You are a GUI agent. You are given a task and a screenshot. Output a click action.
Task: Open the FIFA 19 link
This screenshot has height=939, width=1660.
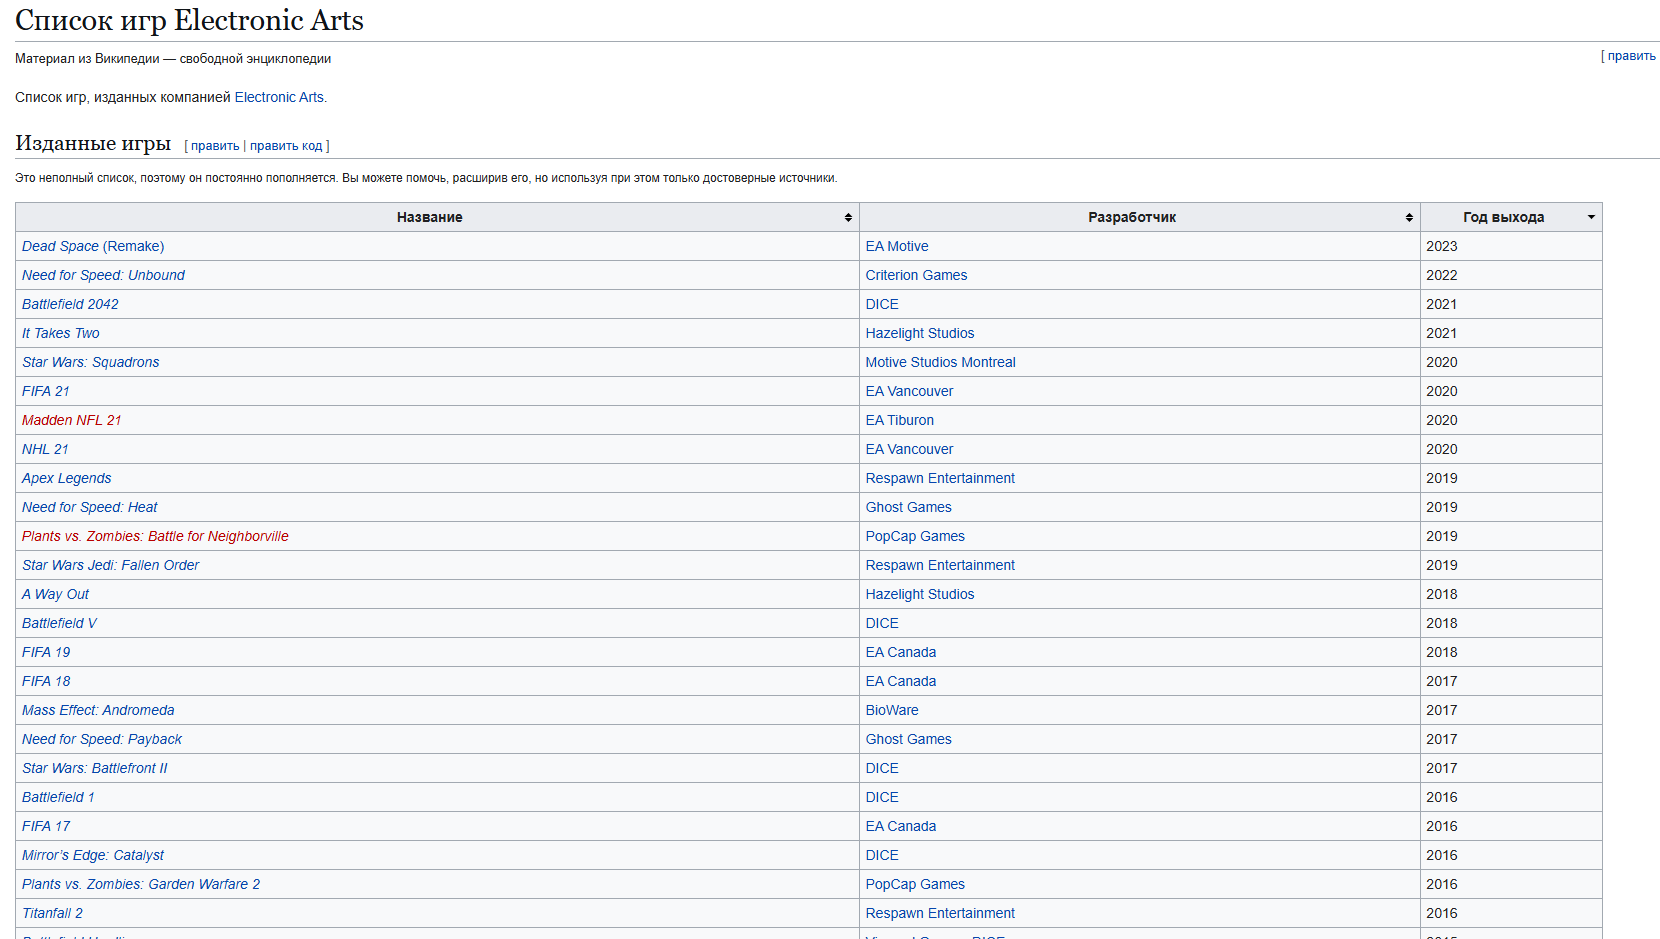coord(46,652)
